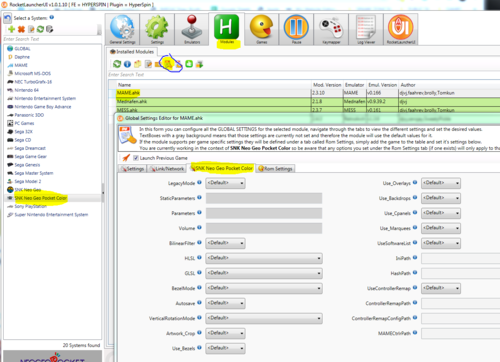
Task: Open the Log Viewer tab
Action: 366,29
